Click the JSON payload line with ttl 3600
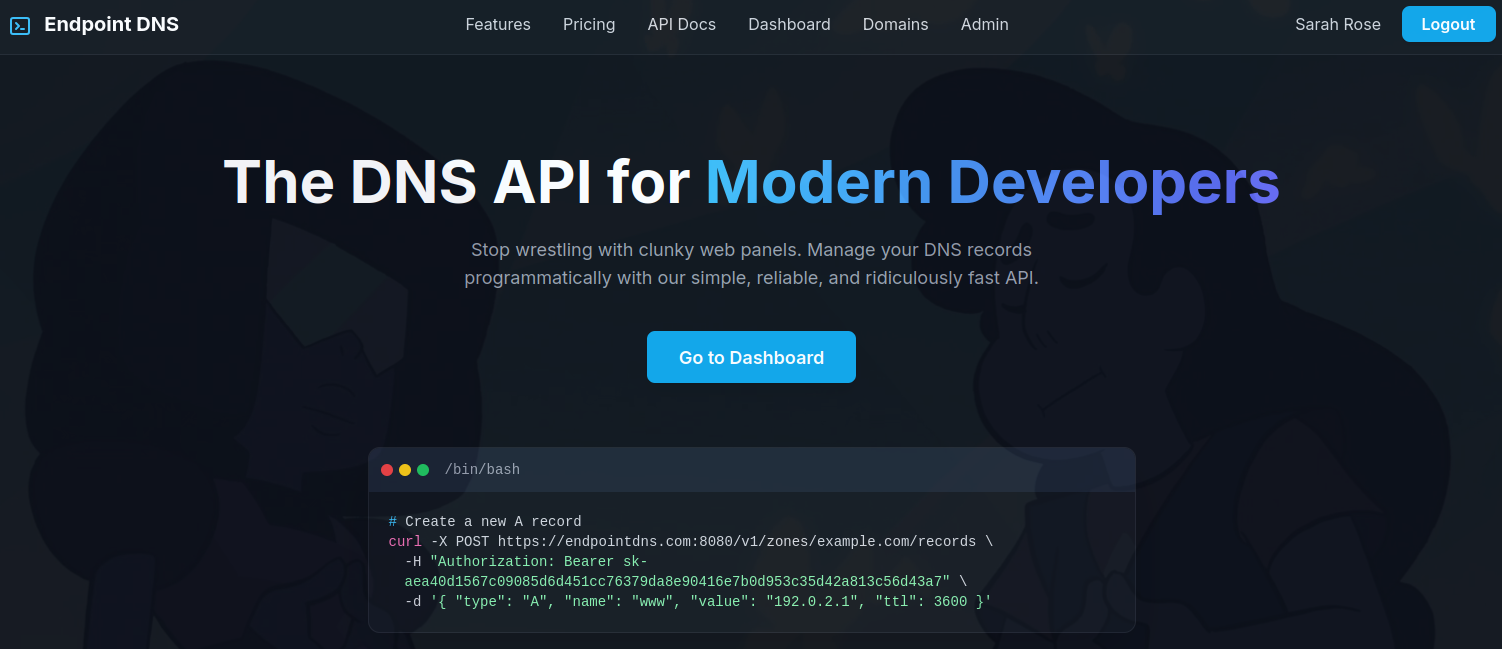 click(x=697, y=601)
